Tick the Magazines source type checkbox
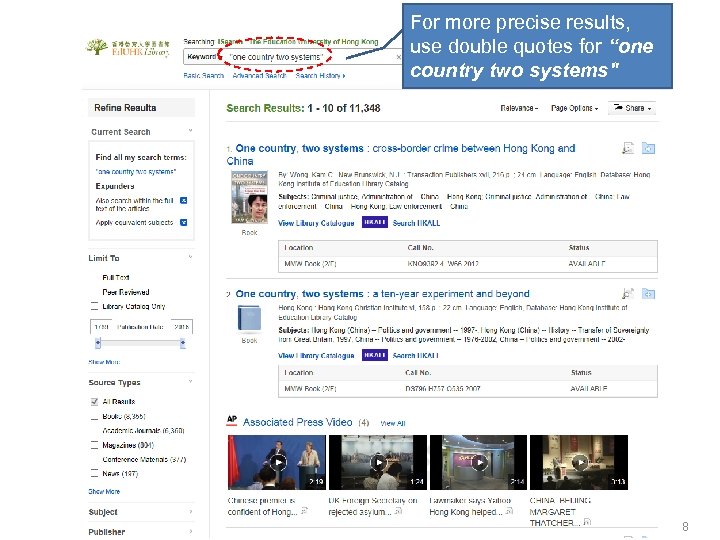720x540 pixels. point(95,445)
